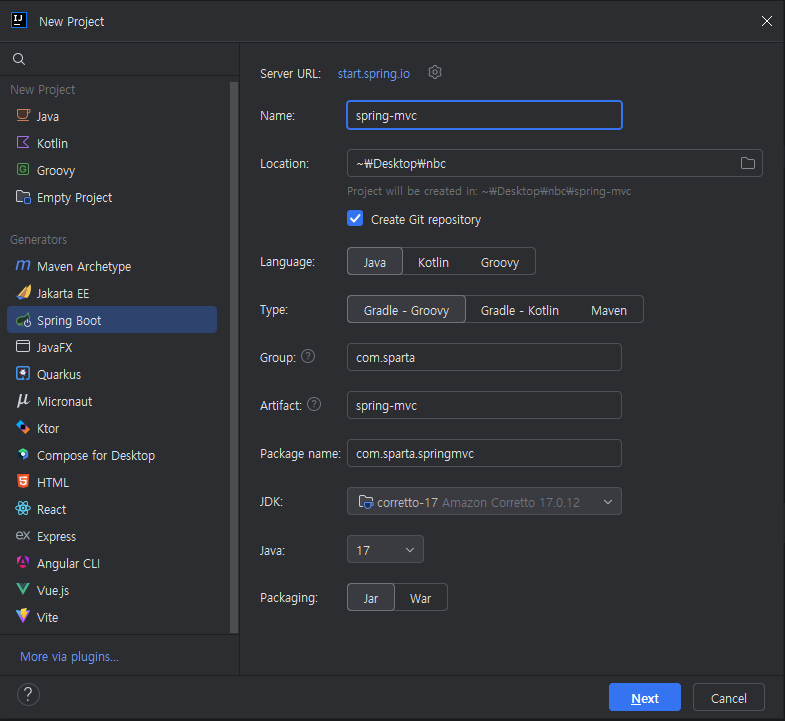
Task: Click the JavaFX window icon
Action: tap(23, 346)
